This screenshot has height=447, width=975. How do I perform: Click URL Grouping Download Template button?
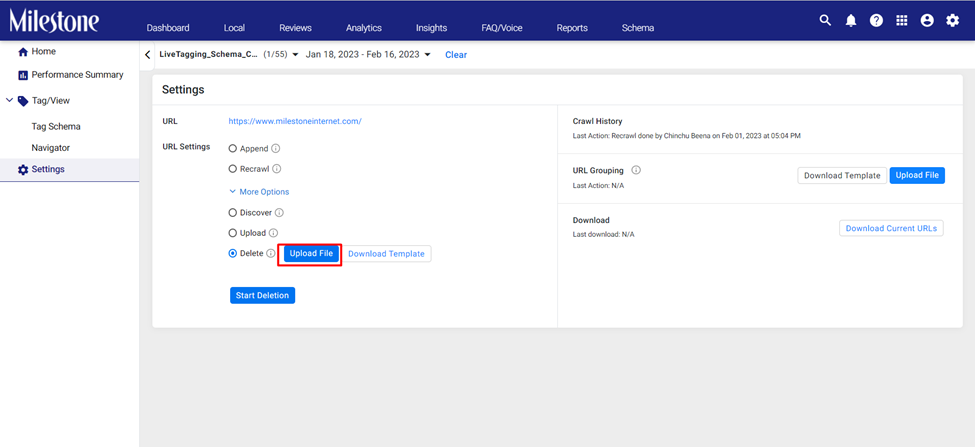pyautogui.click(x=842, y=175)
